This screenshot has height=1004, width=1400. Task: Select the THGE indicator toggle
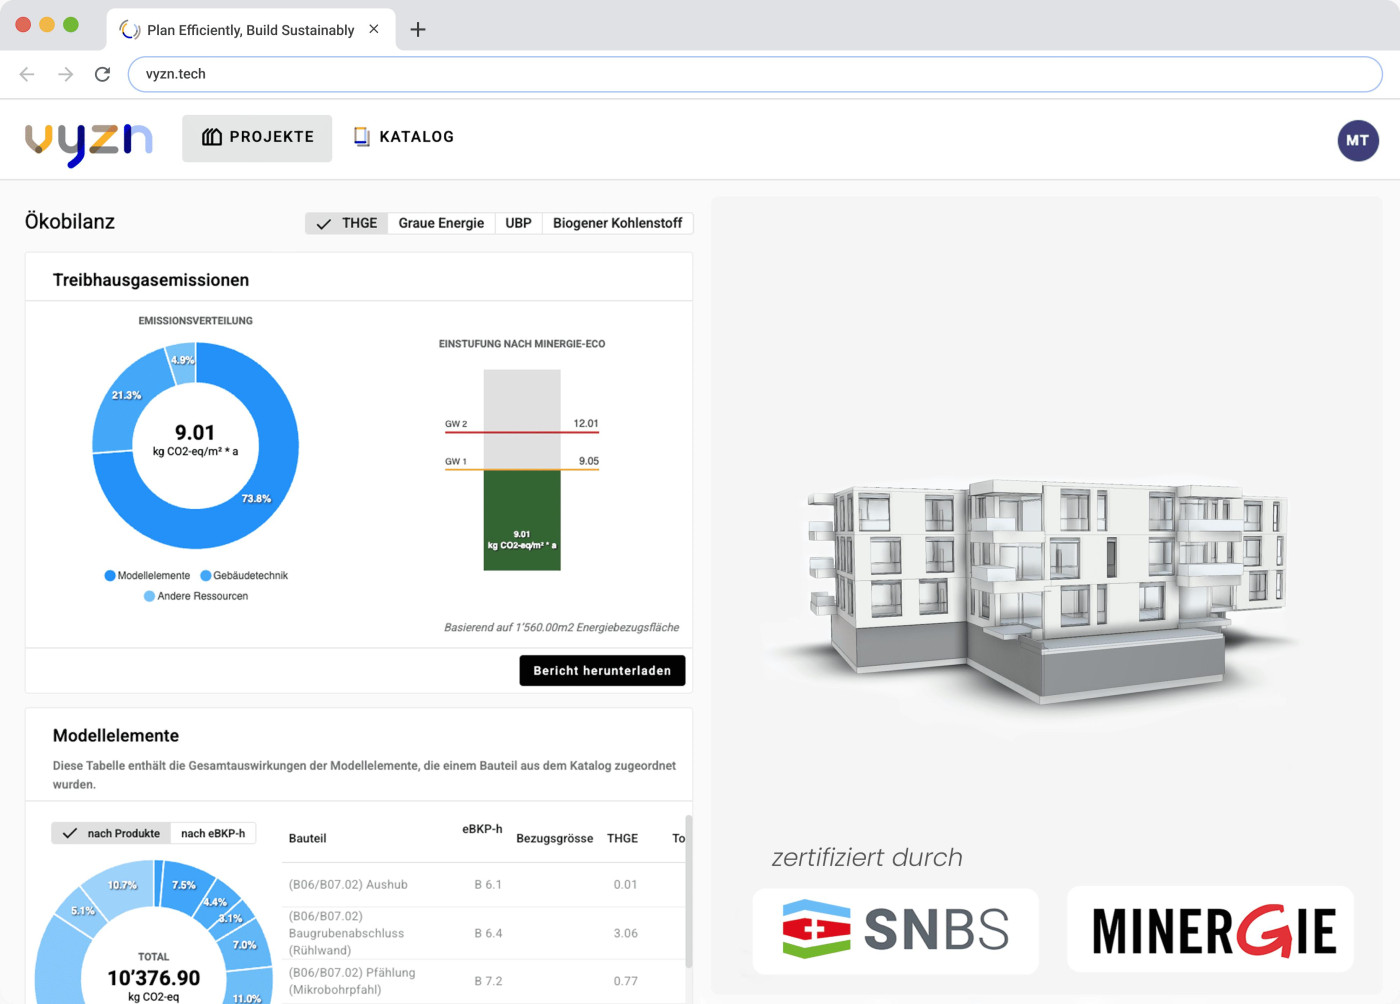click(x=346, y=223)
